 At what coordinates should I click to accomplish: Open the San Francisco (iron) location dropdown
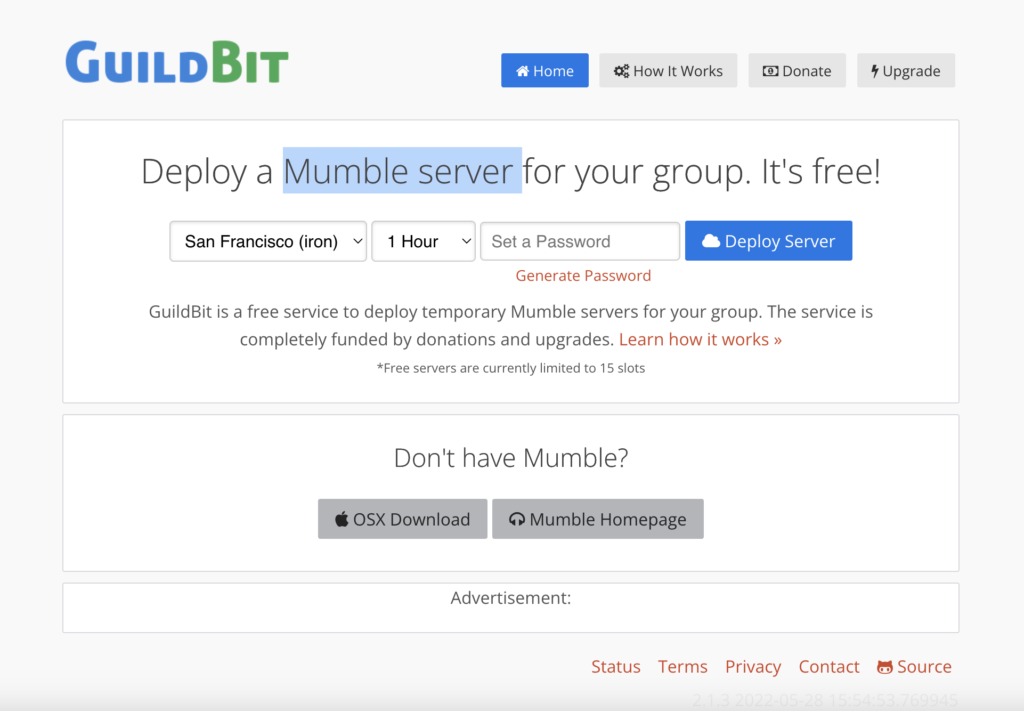268,241
